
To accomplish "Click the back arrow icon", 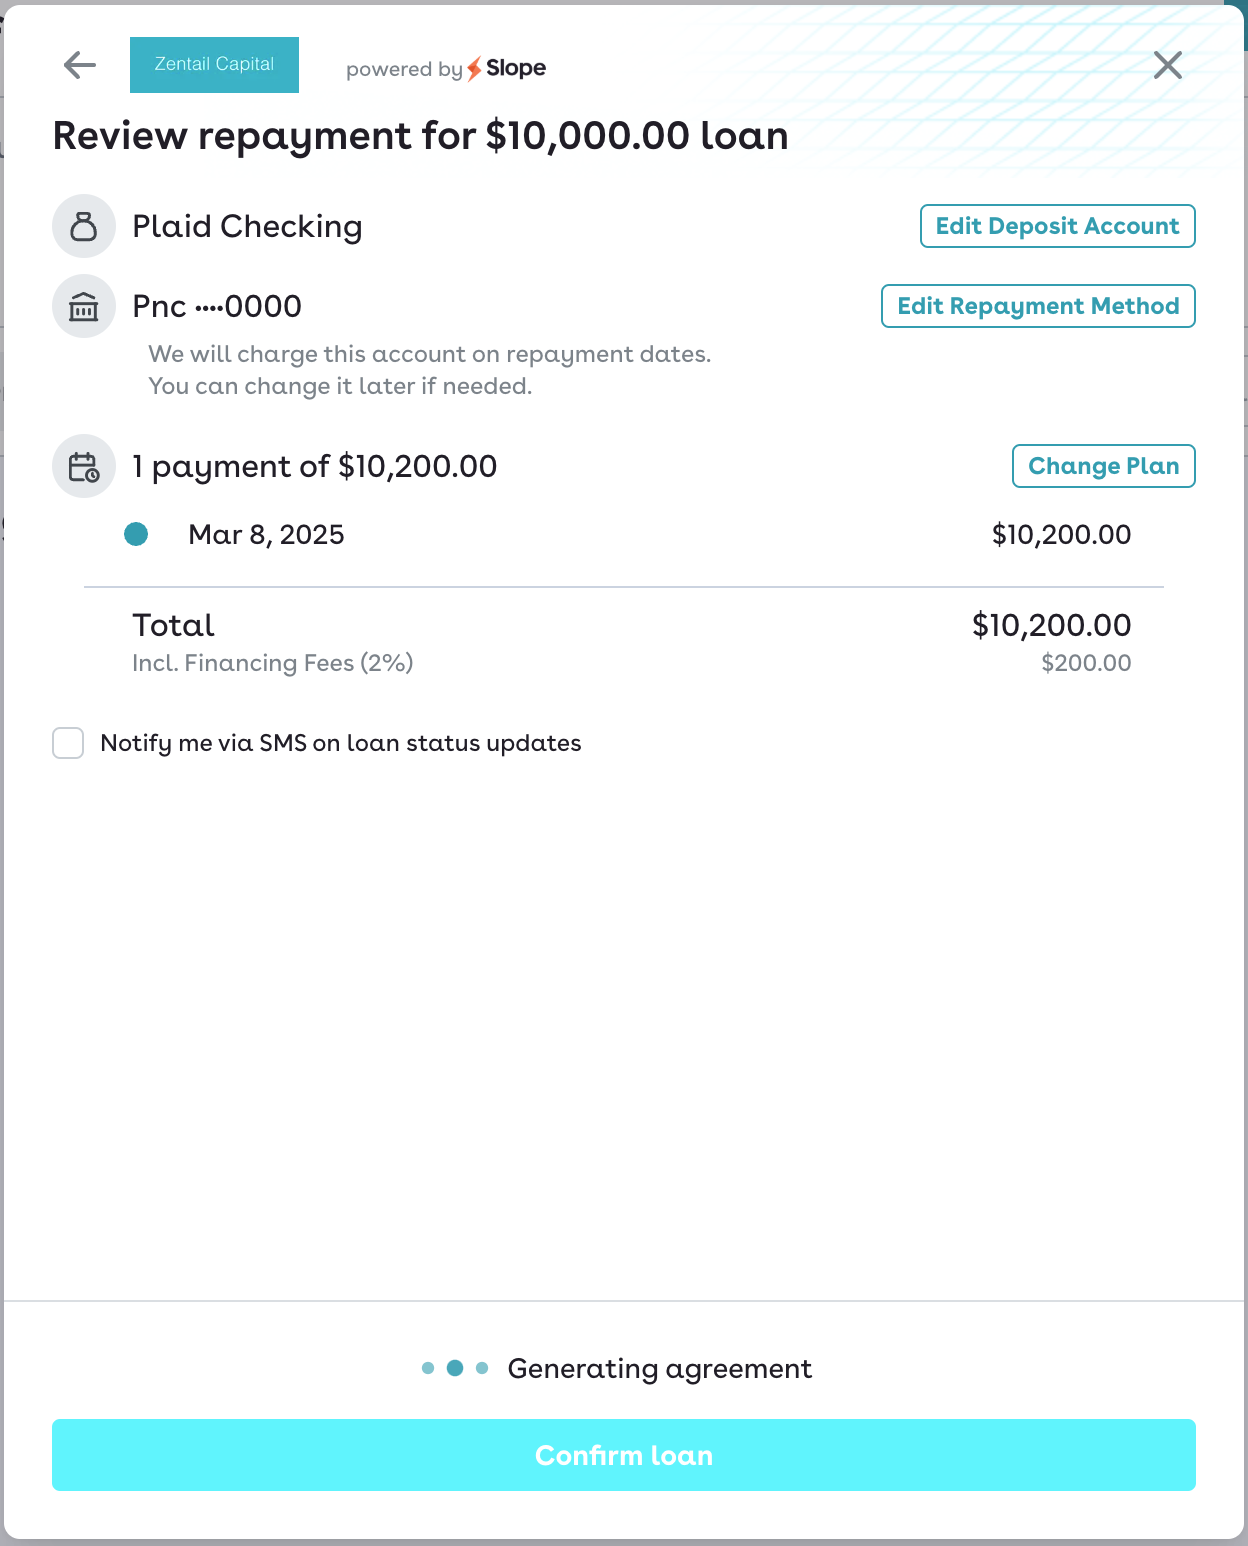I will coord(80,66).
